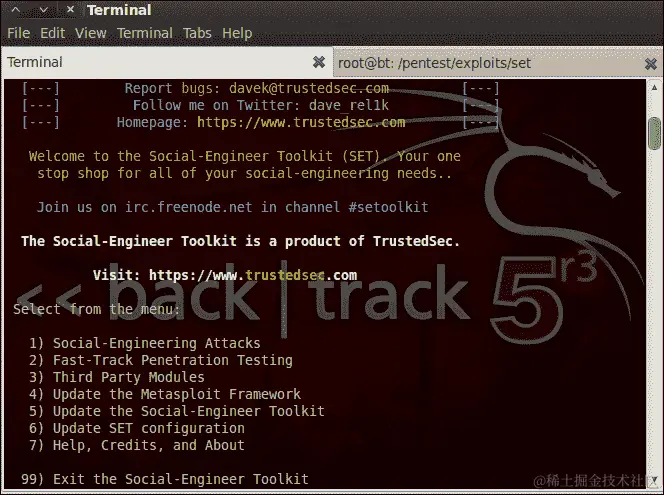Click menu line '4) Update the Metasploit Framework'

(165, 394)
